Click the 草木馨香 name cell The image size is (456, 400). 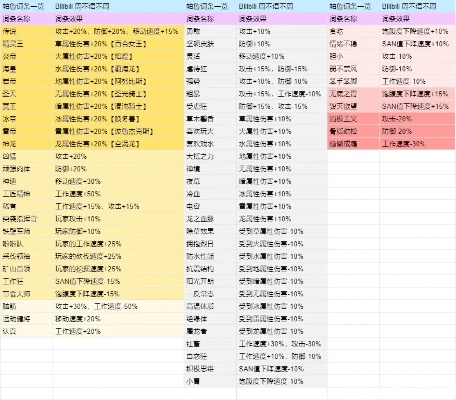[210, 119]
